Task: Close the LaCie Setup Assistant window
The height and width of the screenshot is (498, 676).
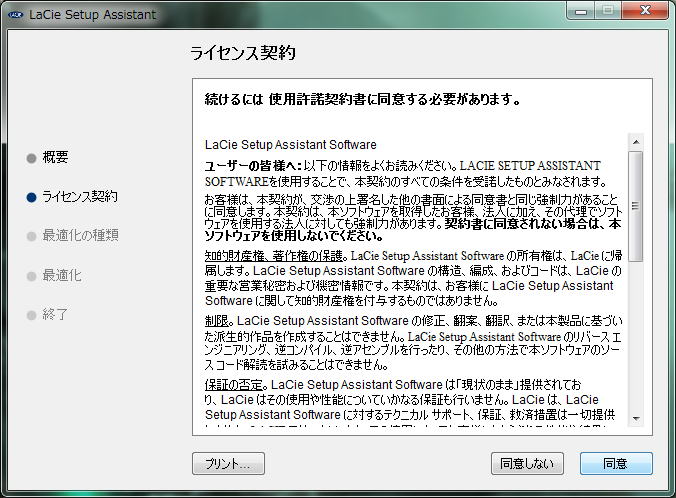Action: pyautogui.click(x=645, y=11)
